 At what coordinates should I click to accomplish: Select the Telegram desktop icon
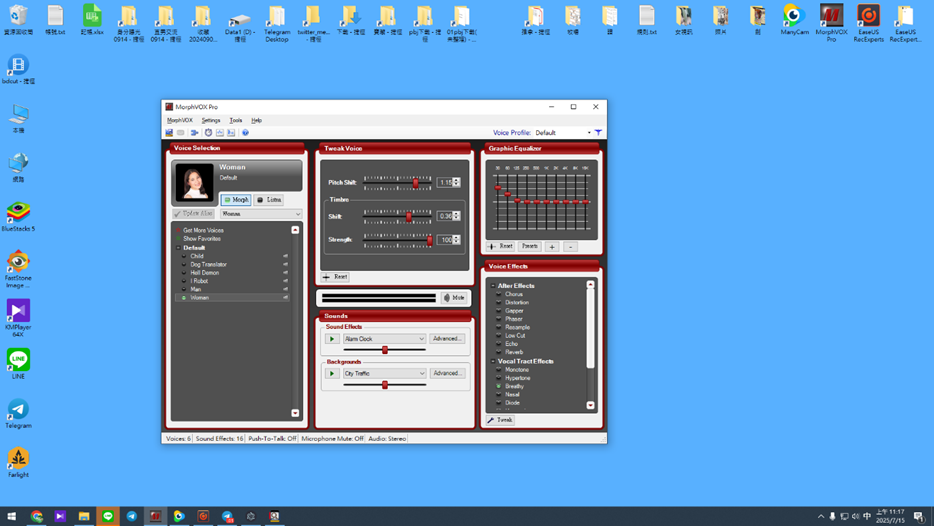pyautogui.click(x=18, y=413)
